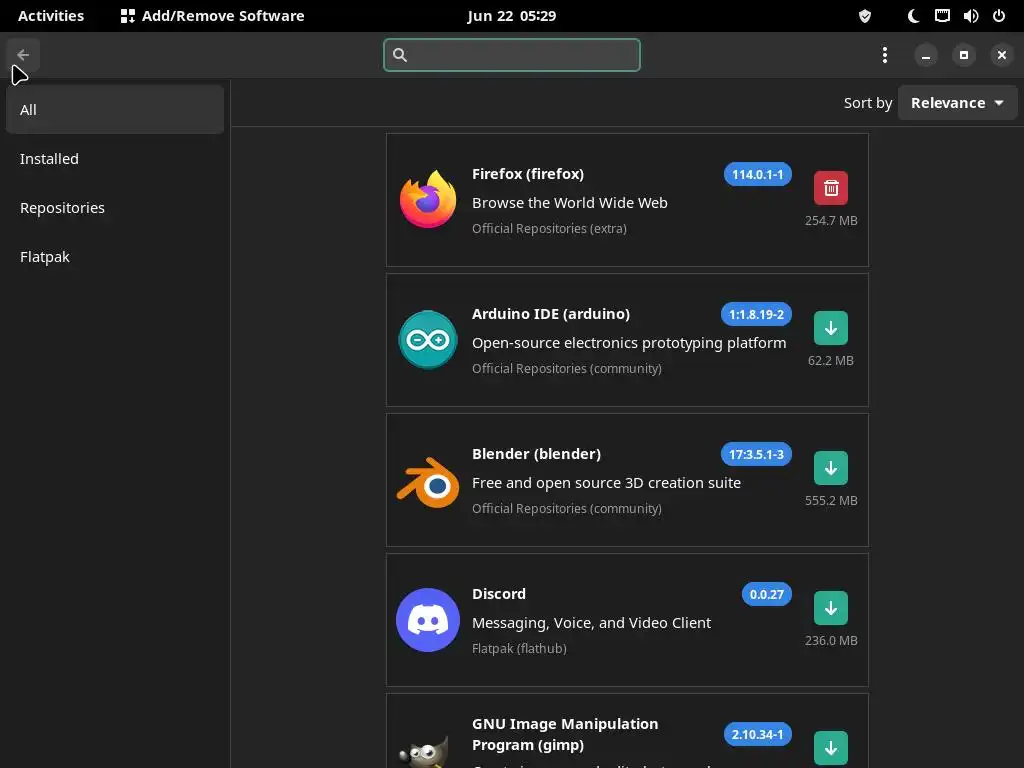The height and width of the screenshot is (768, 1024).
Task: Install Arduino IDE via download arrow
Action: click(831, 328)
